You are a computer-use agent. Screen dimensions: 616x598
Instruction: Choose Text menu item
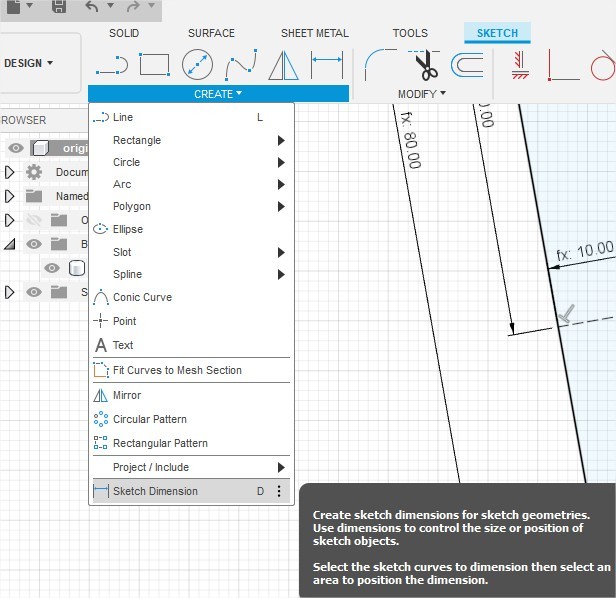point(192,345)
